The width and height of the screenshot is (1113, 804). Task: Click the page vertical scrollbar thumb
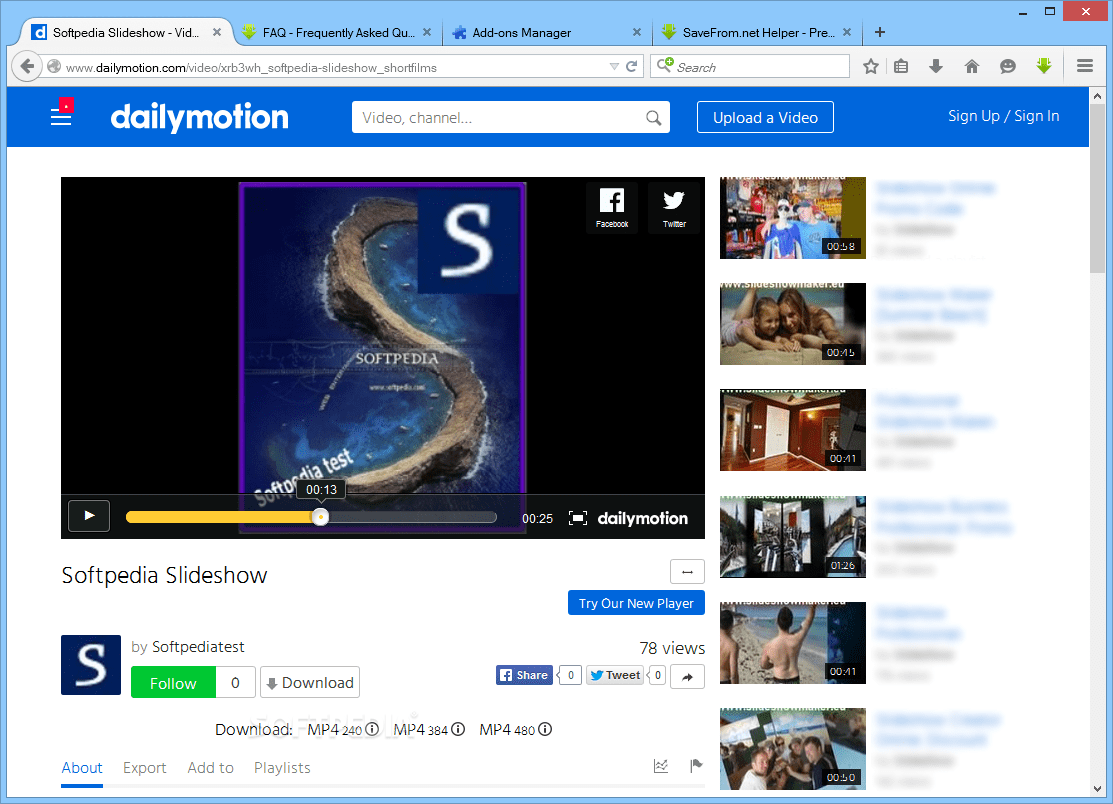1097,187
